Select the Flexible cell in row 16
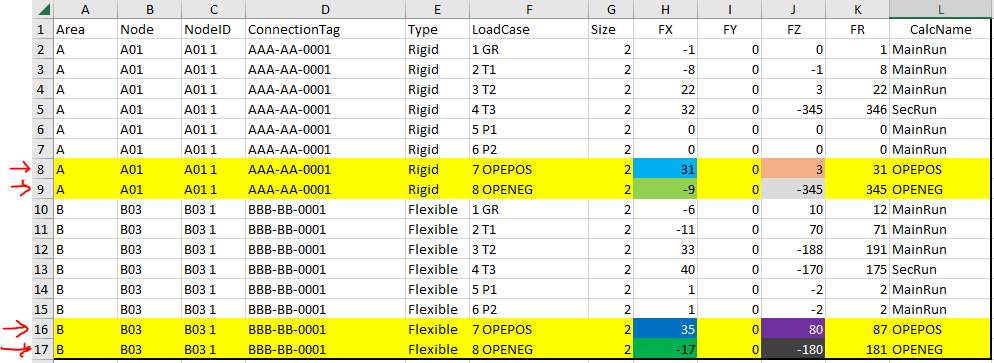The height and width of the screenshot is (363, 994). (x=437, y=329)
